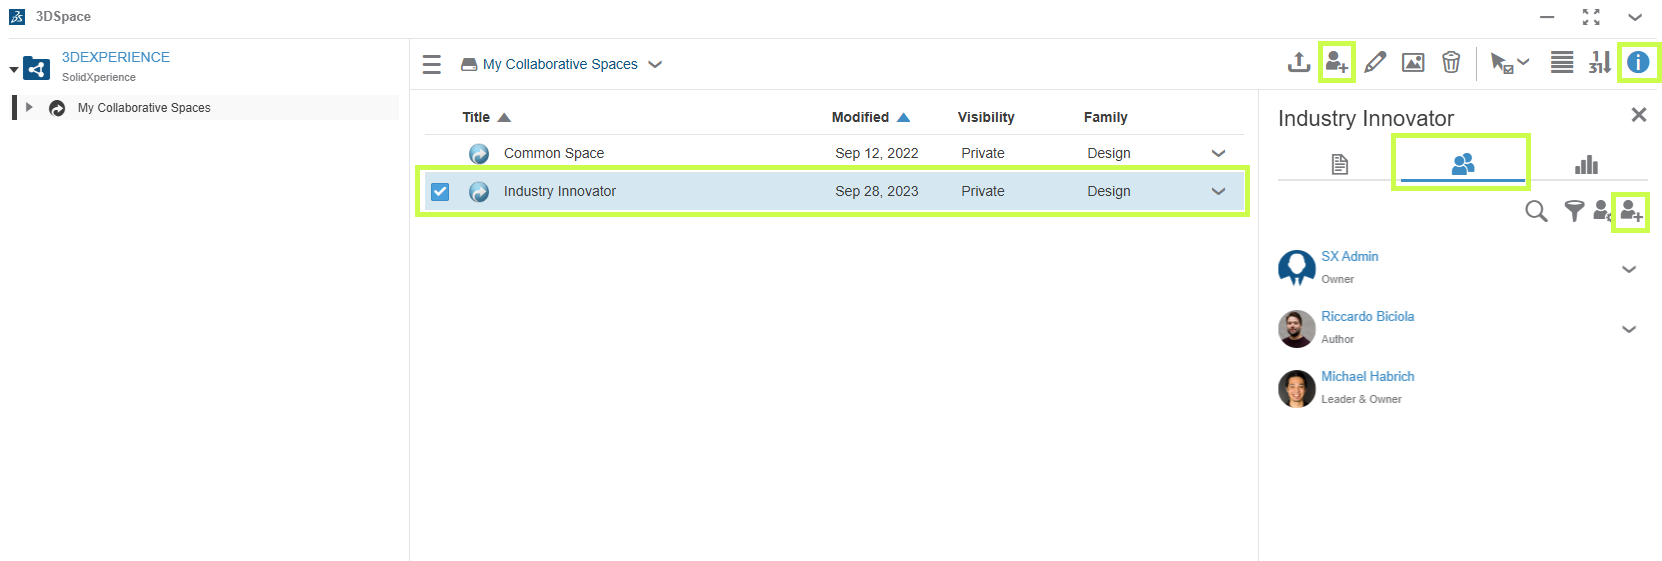
Task: Expand the Common Space row chevron
Action: 1218,153
